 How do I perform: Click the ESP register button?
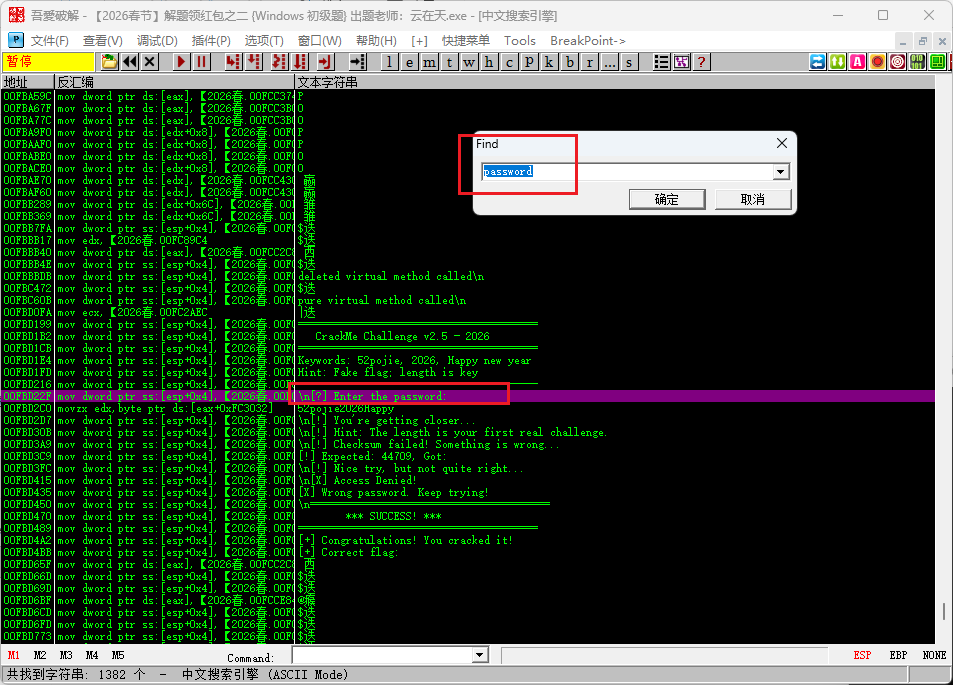pyautogui.click(x=862, y=655)
